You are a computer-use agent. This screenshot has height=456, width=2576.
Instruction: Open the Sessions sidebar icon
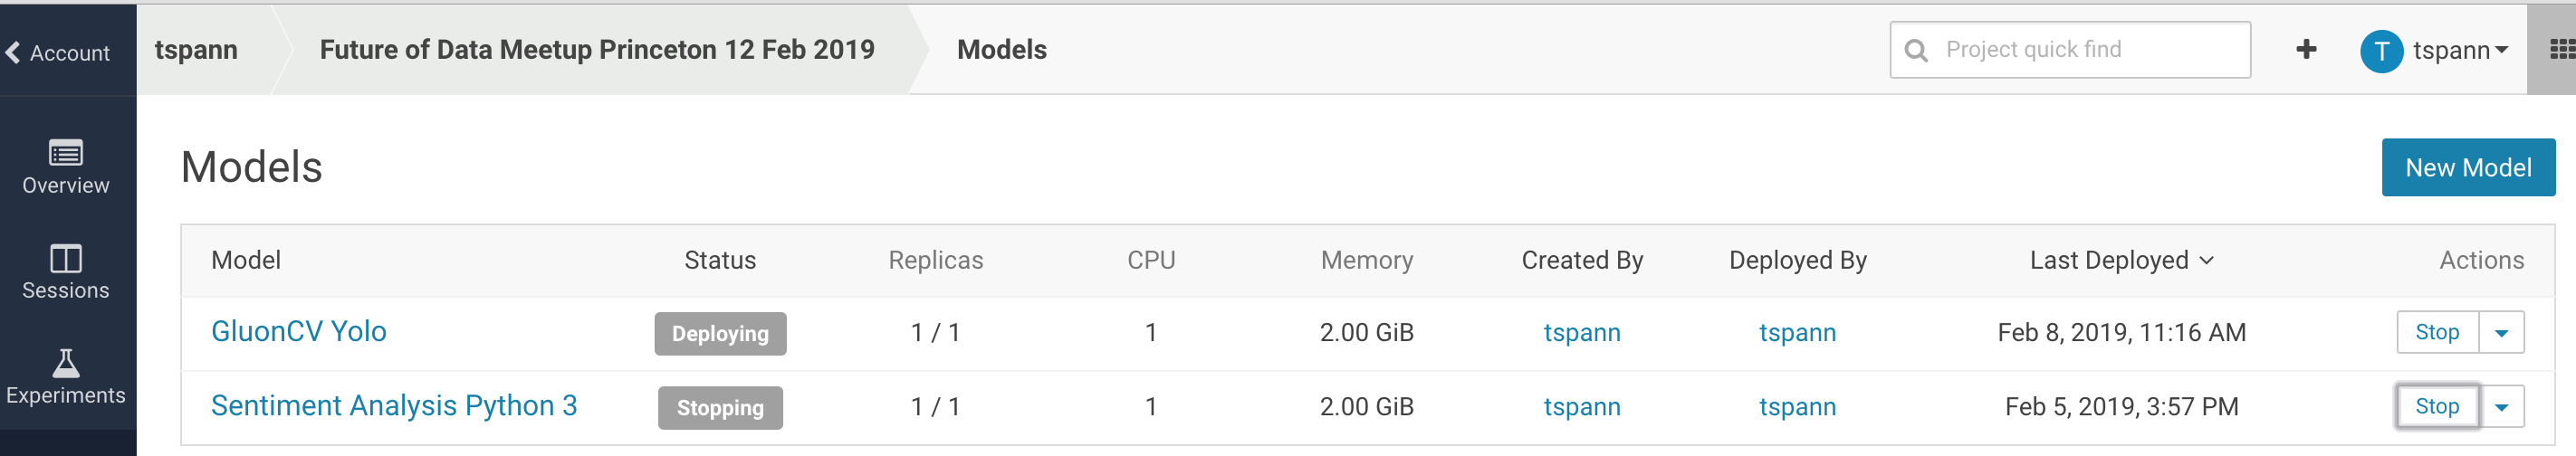66,259
